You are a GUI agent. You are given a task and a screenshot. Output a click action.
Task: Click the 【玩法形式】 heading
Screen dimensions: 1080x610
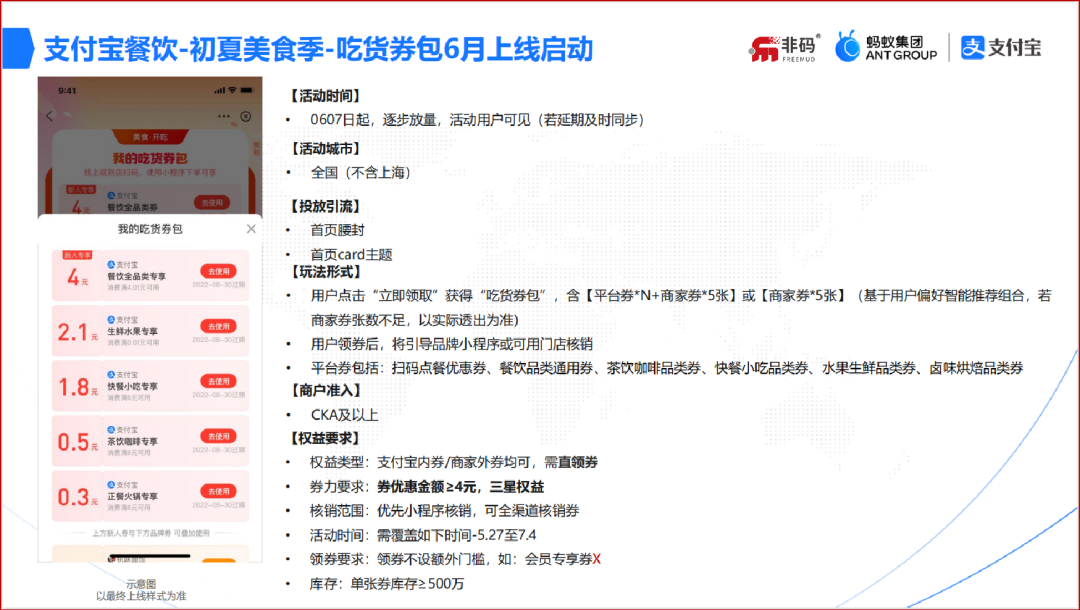324,272
